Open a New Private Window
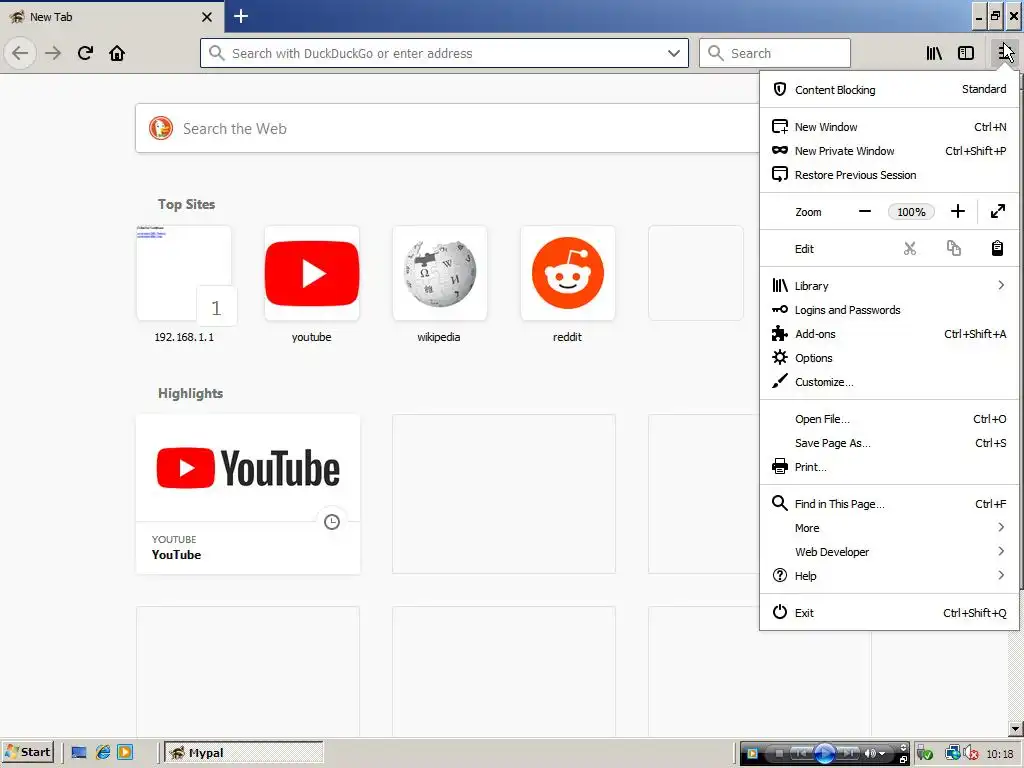1024x768 pixels. click(x=889, y=151)
